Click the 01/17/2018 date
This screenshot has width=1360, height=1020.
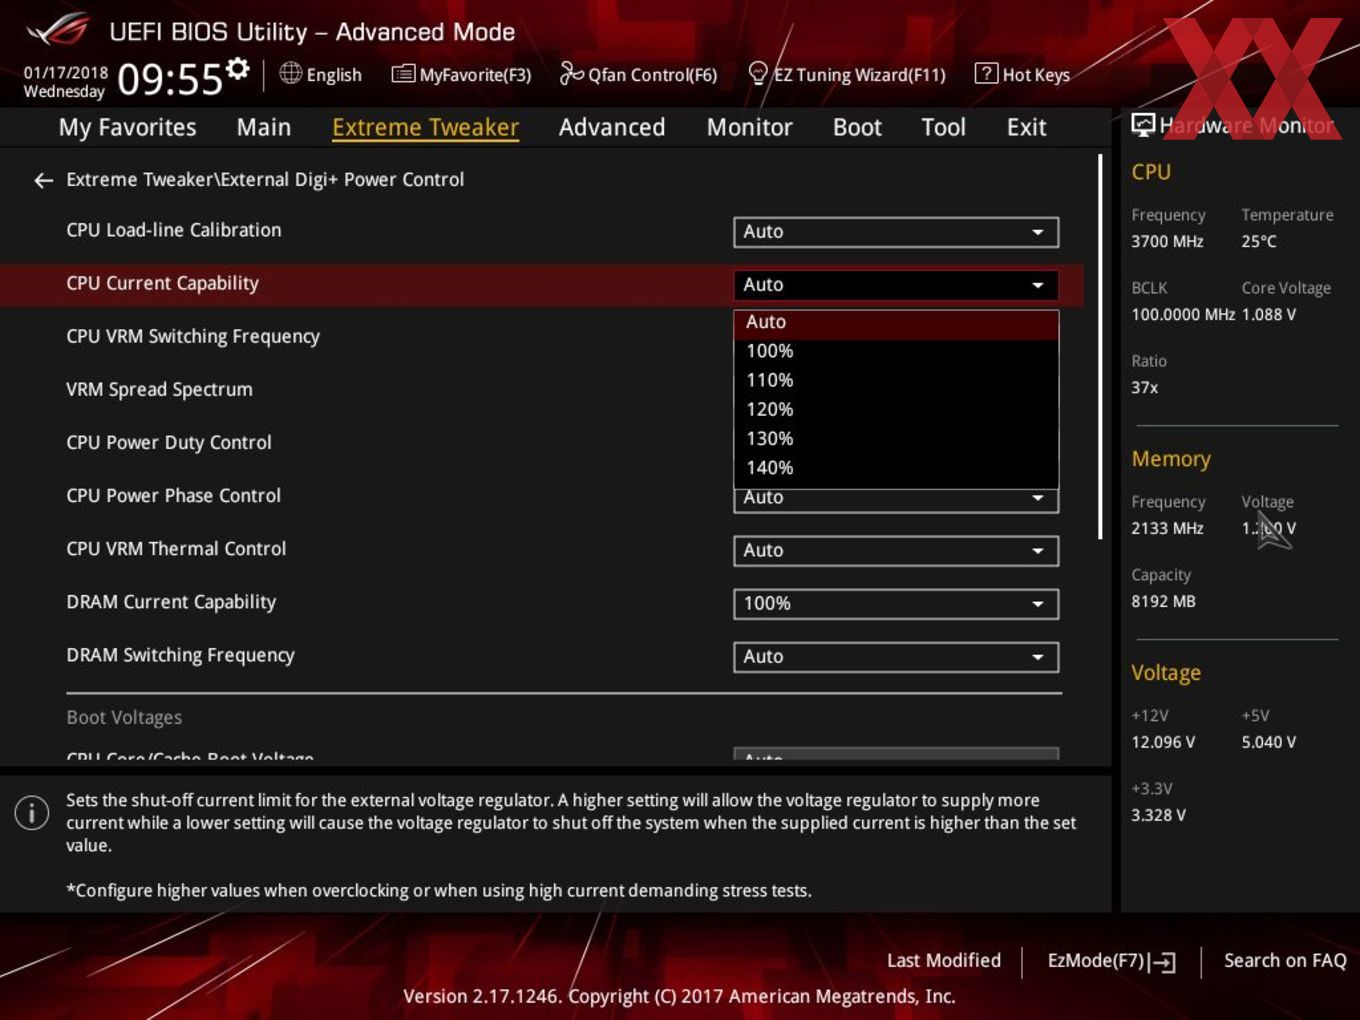click(x=65, y=72)
